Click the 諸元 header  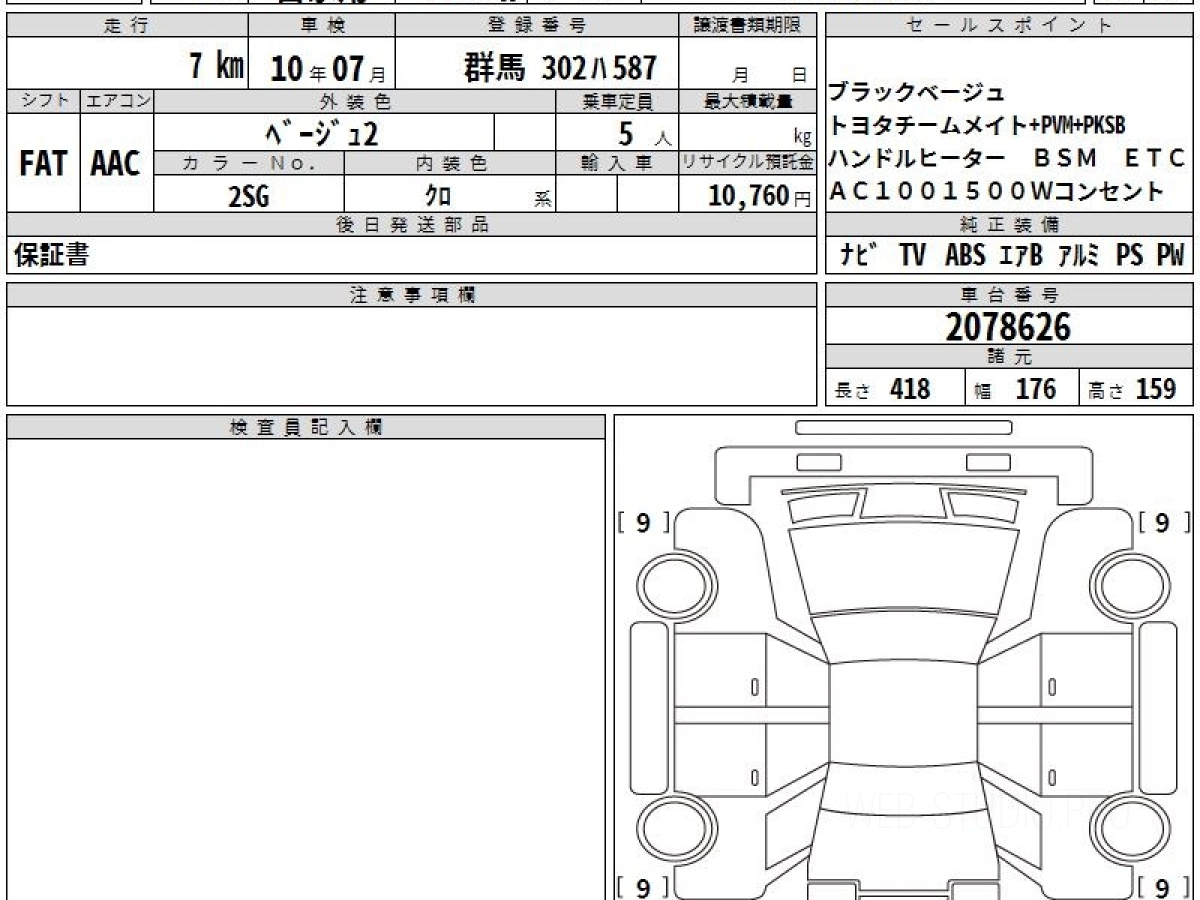point(1009,357)
